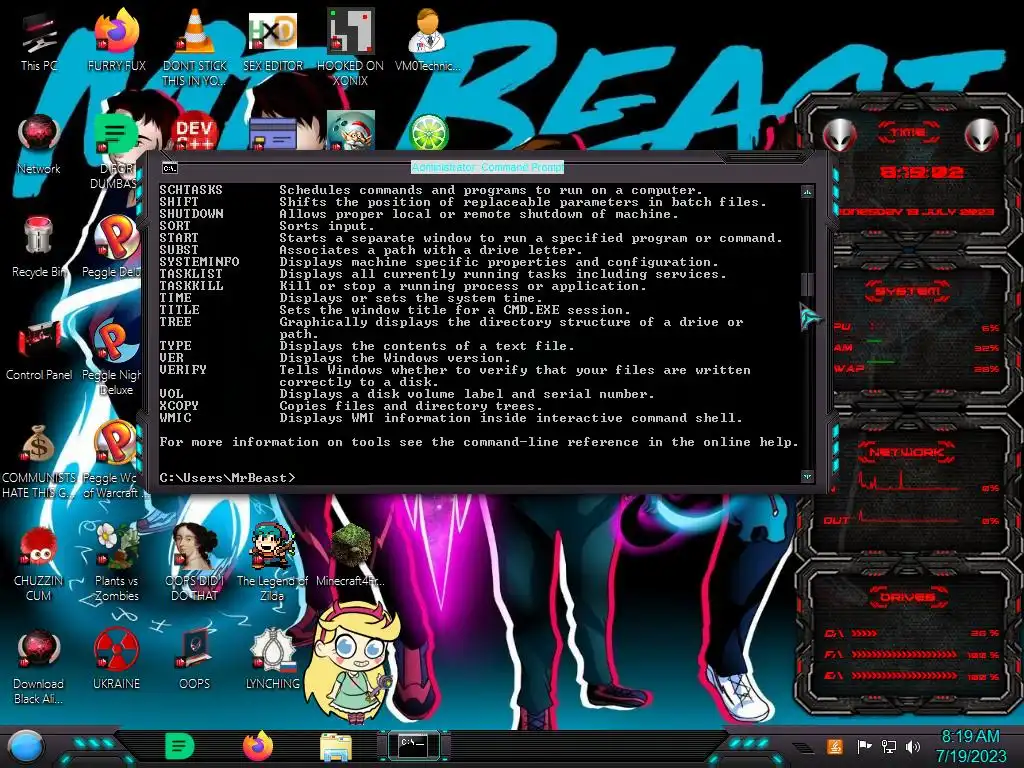
Task: Open File Explorer from the taskbar
Action: (336, 747)
